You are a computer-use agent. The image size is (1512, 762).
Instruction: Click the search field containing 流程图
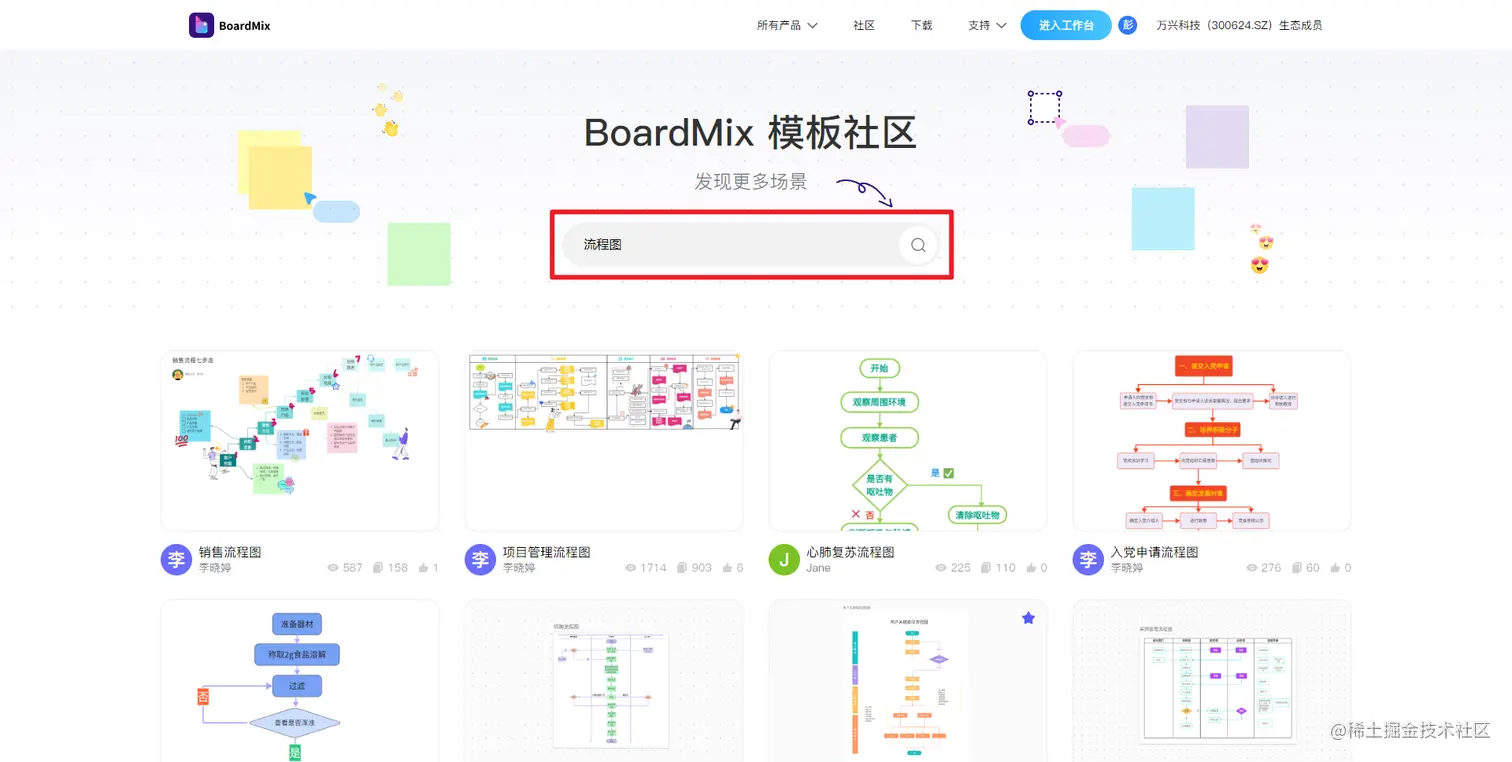pos(751,244)
